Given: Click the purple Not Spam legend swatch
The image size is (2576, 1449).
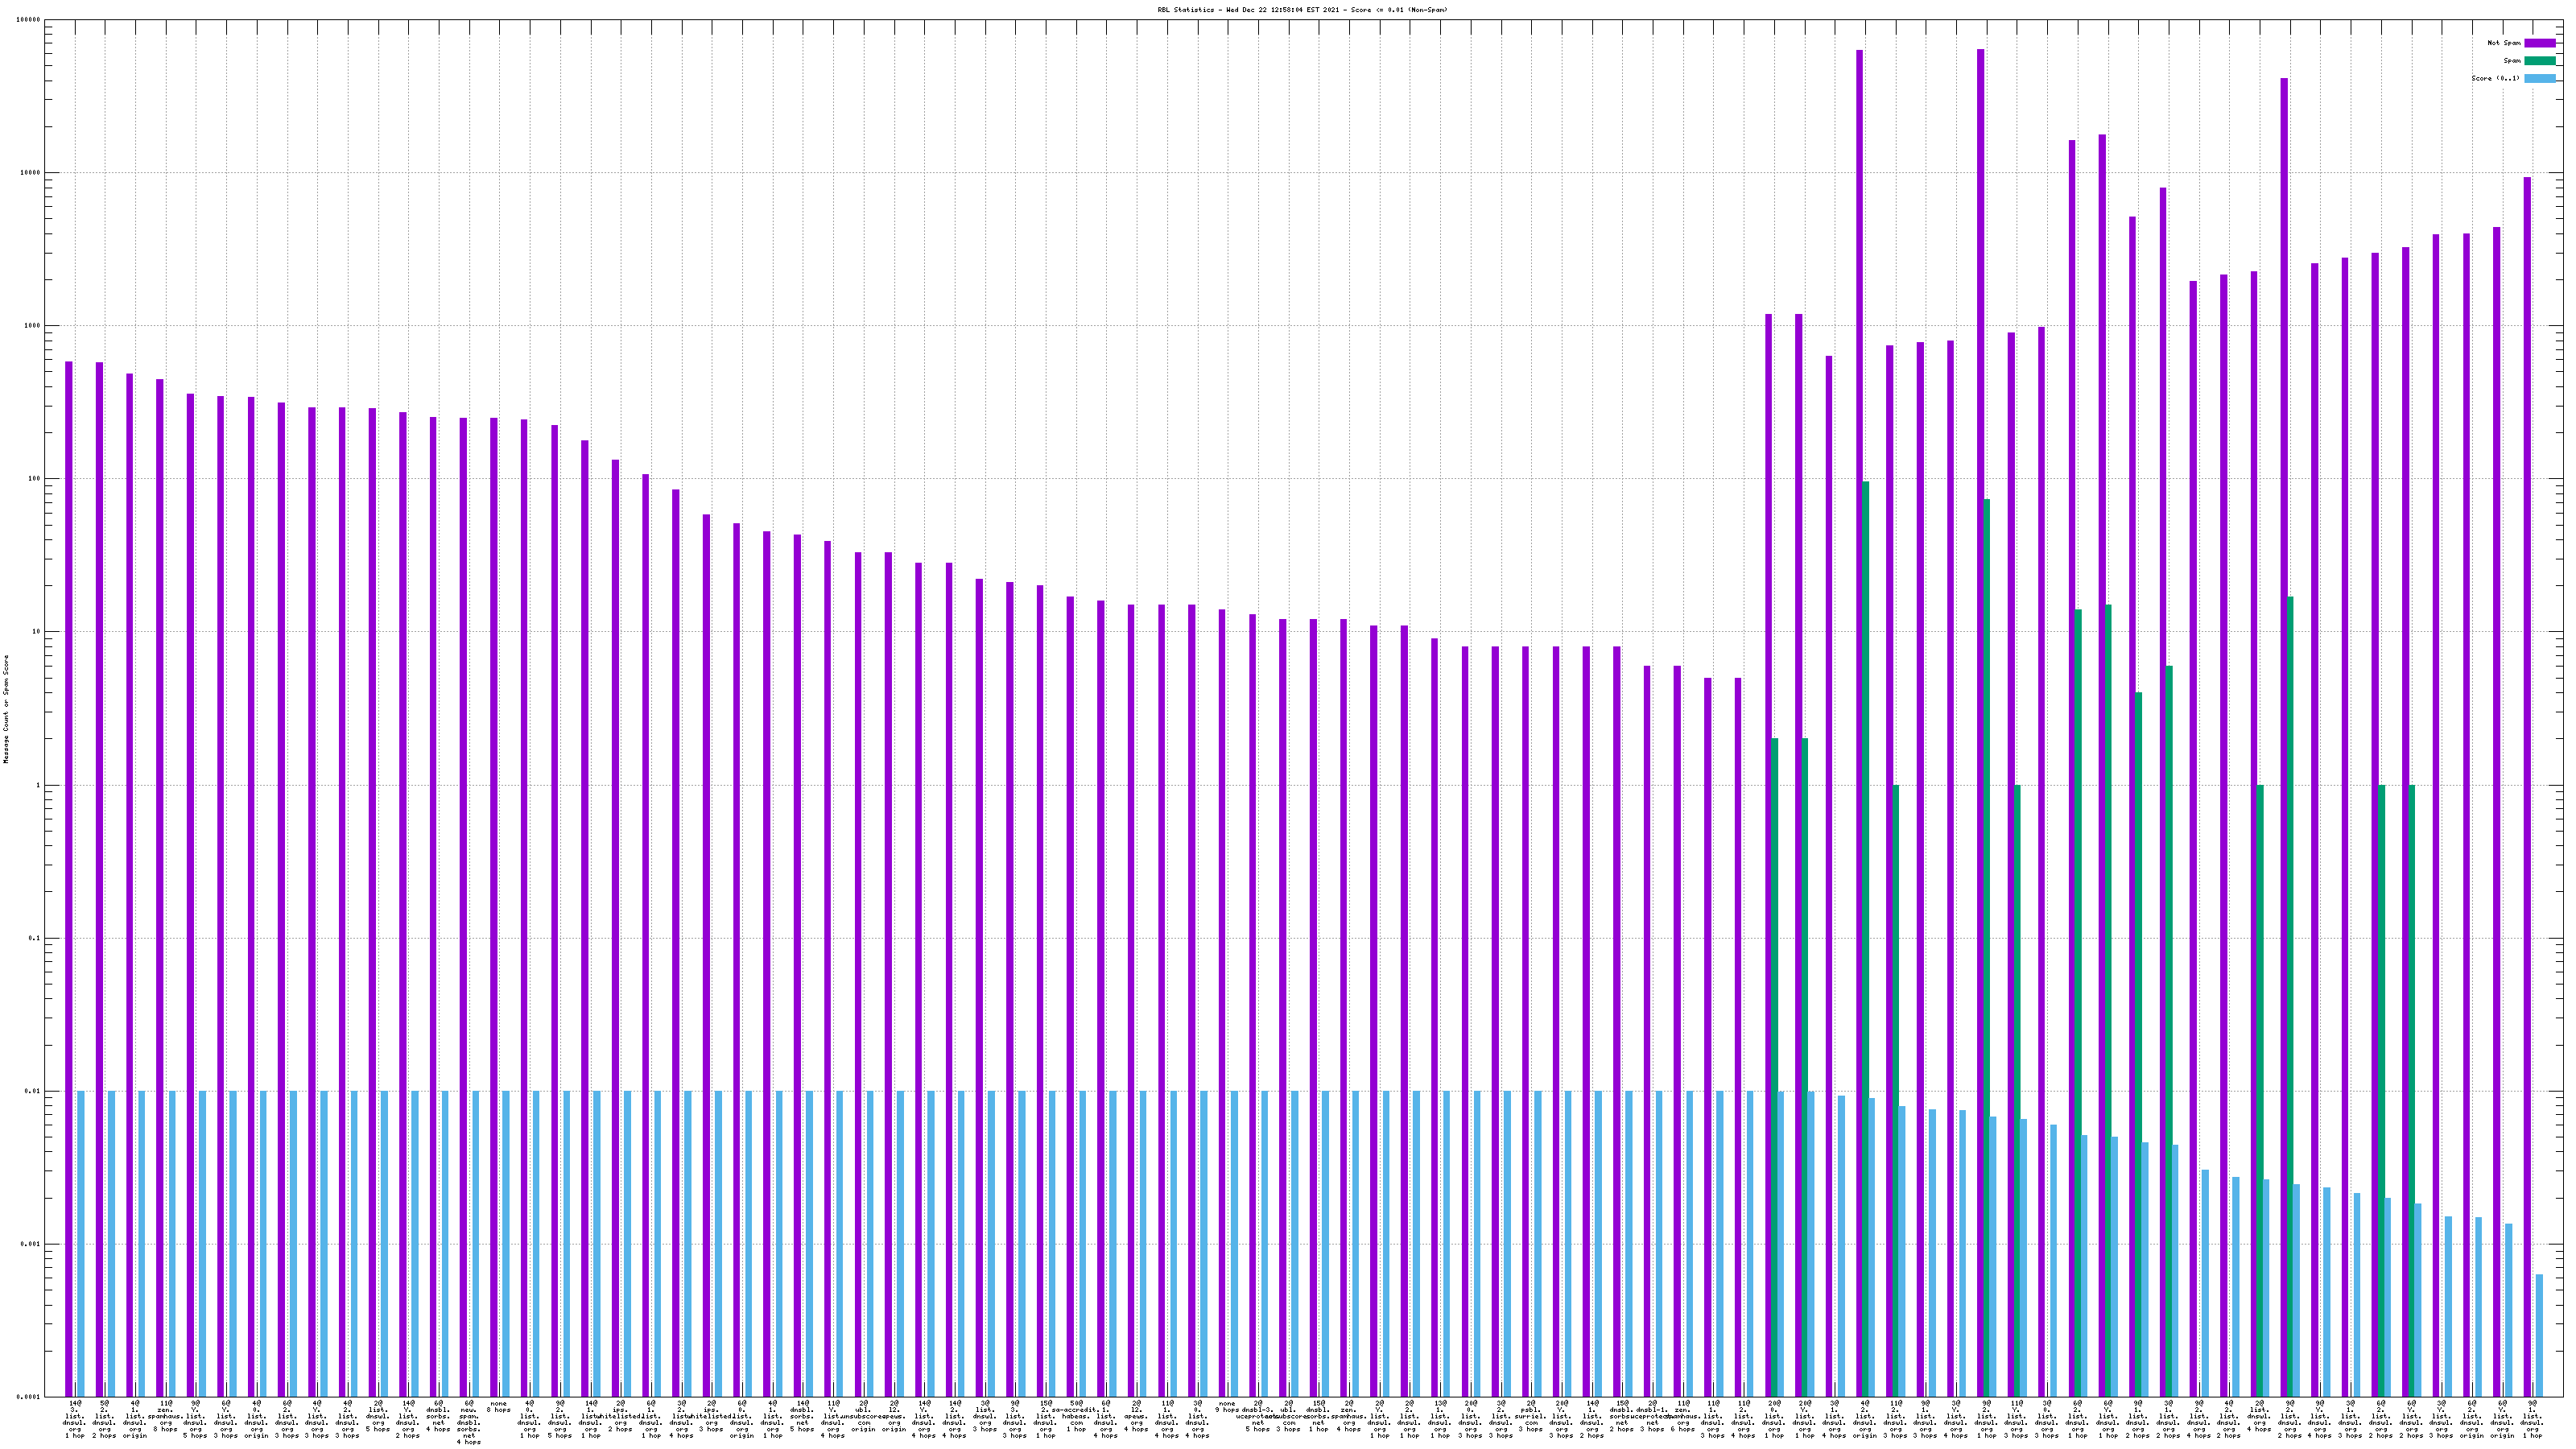Looking at the screenshot, I should 2539,43.
